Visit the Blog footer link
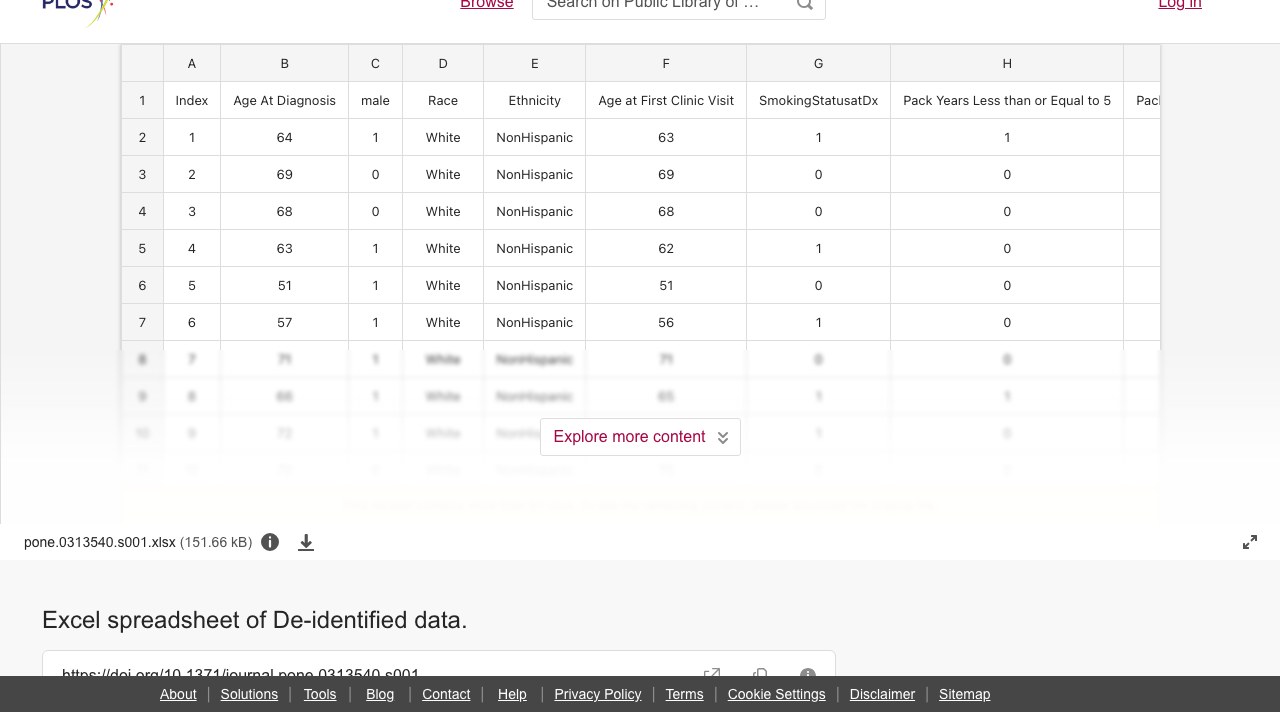1280x720 pixels. (380, 694)
